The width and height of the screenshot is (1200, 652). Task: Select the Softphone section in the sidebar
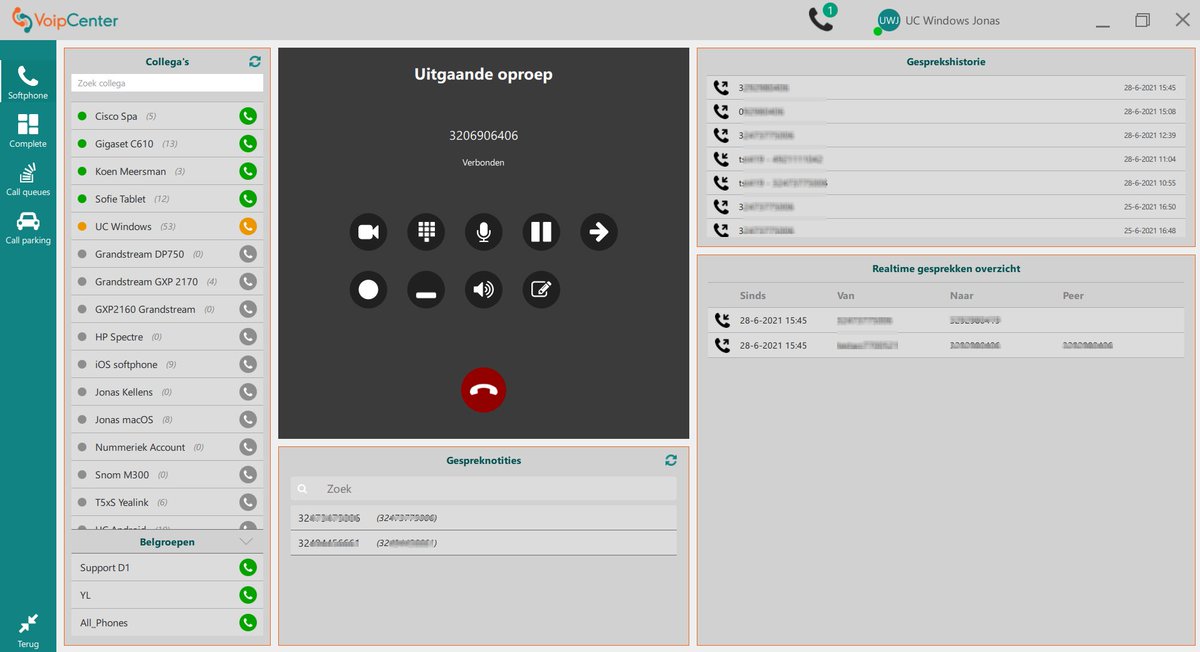[28, 80]
